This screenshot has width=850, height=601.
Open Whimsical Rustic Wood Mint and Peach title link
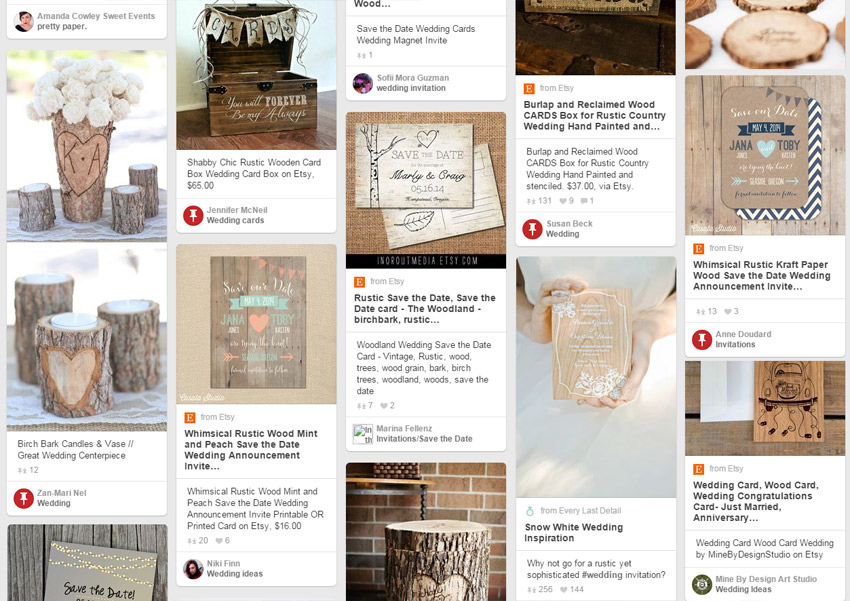tap(251, 450)
